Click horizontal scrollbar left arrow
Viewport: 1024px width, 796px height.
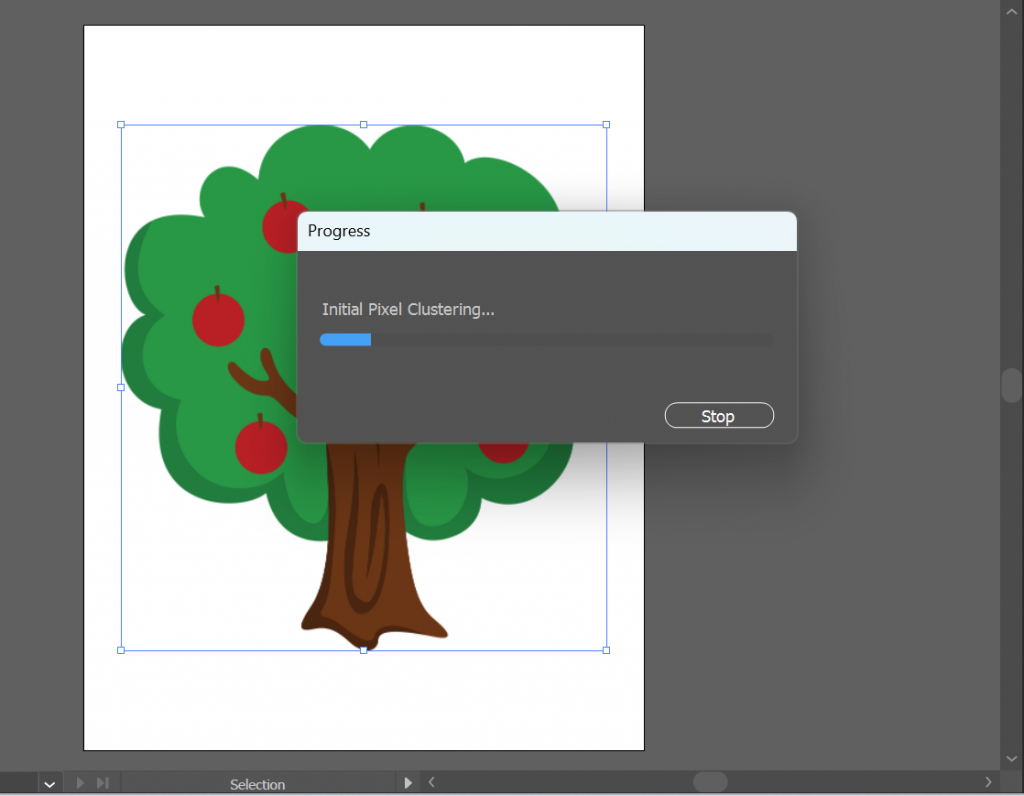tap(432, 783)
